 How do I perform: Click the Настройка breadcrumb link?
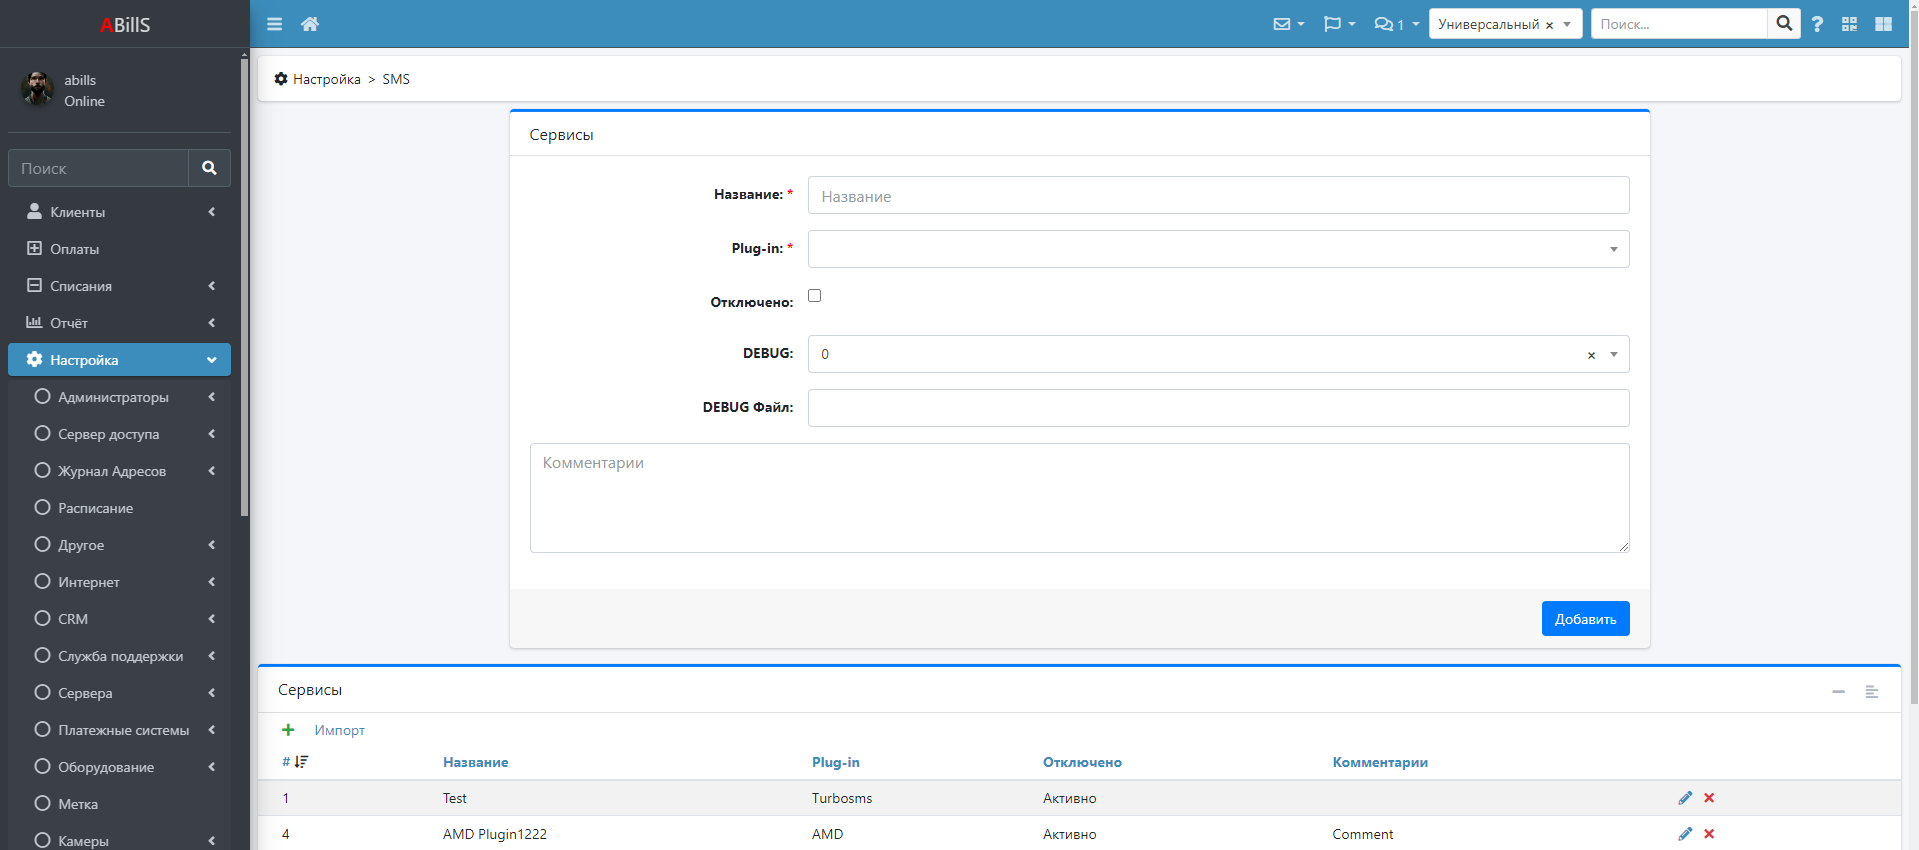(x=326, y=79)
